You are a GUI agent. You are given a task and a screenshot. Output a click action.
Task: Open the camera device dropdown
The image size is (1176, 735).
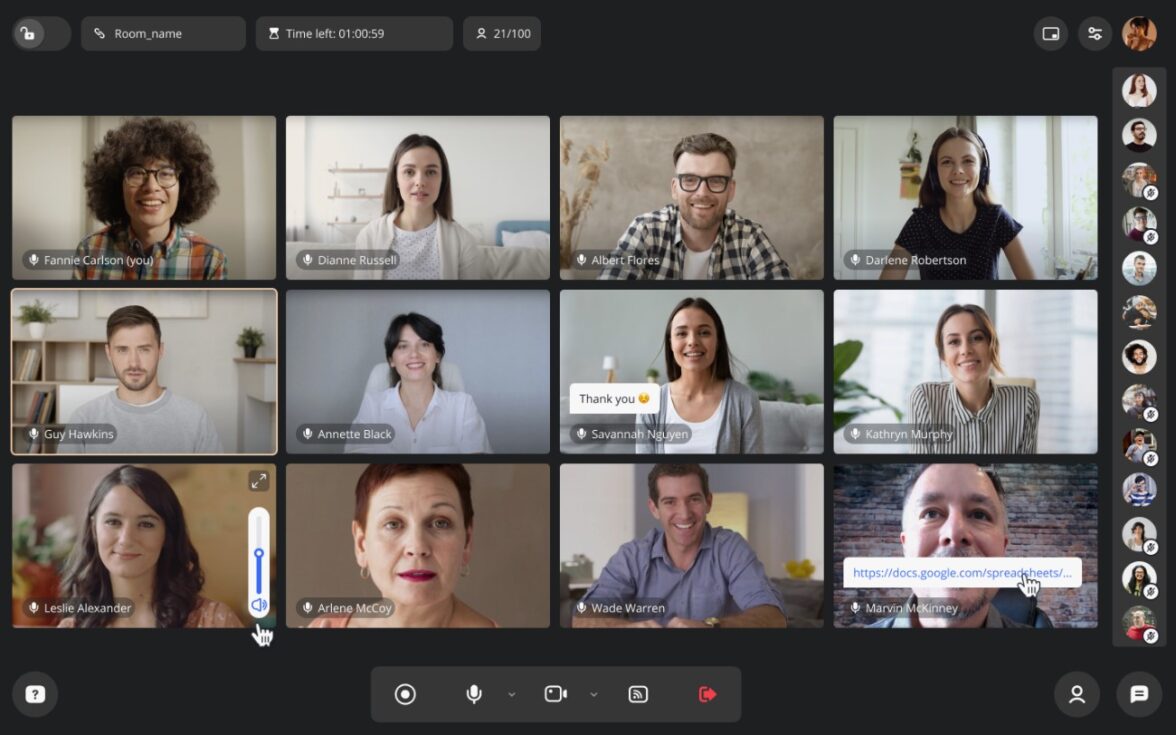pyautogui.click(x=595, y=693)
